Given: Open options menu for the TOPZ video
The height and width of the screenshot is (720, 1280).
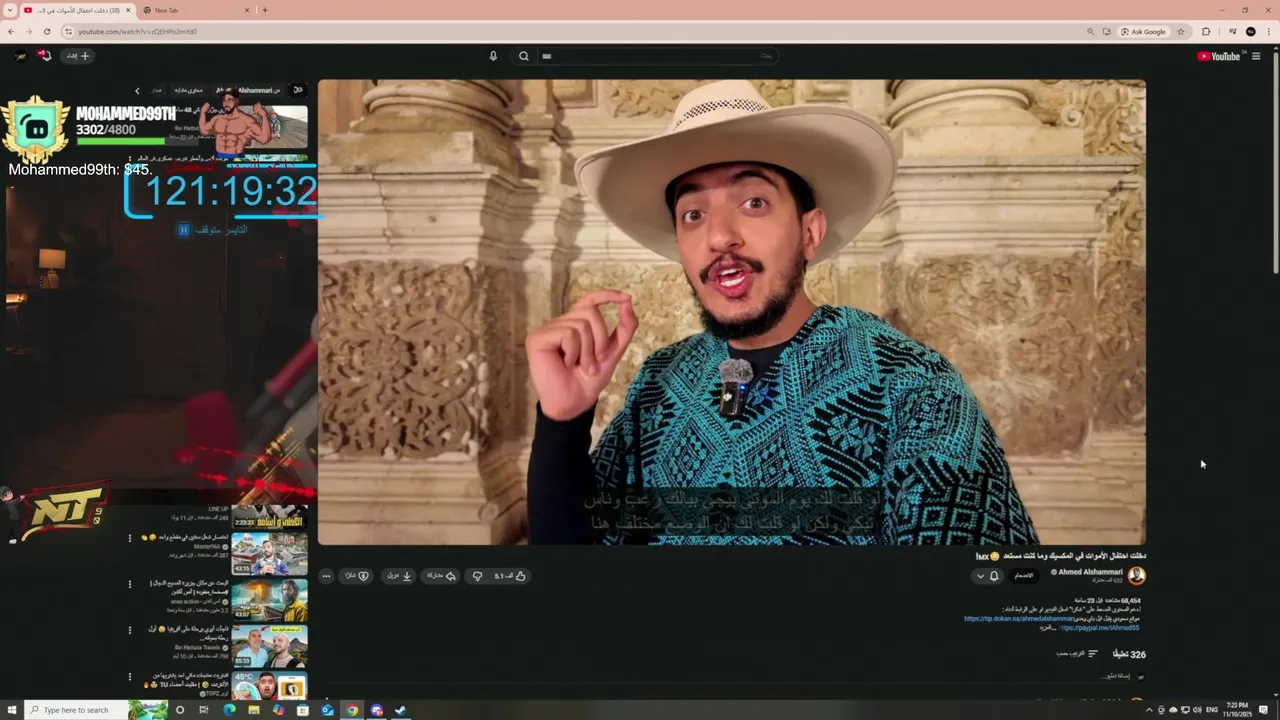Looking at the screenshot, I should 130,677.
